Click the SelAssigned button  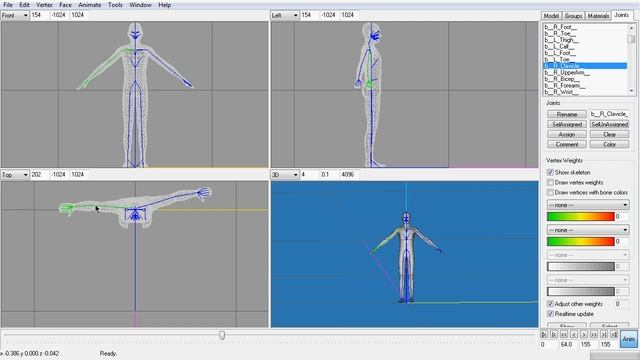(567, 124)
